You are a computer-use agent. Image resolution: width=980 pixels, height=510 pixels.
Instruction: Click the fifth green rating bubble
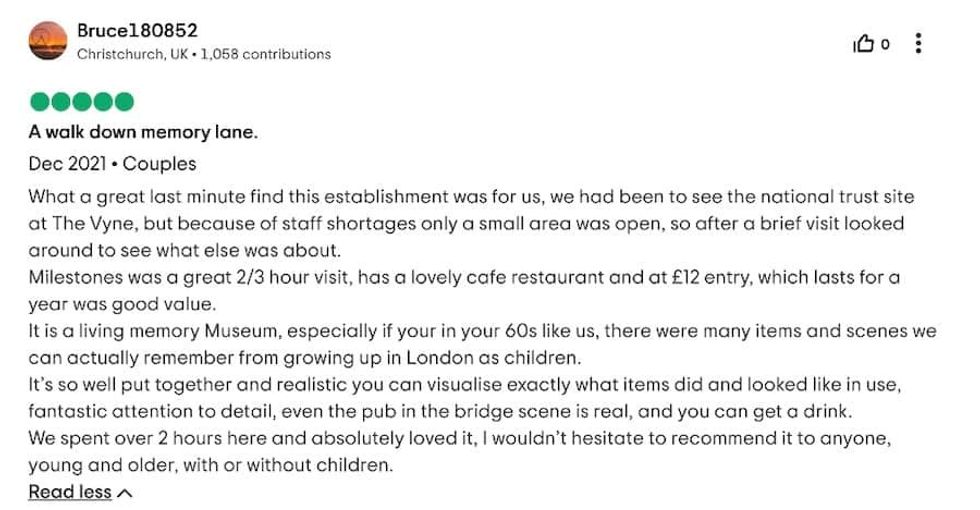[x=124, y=101]
